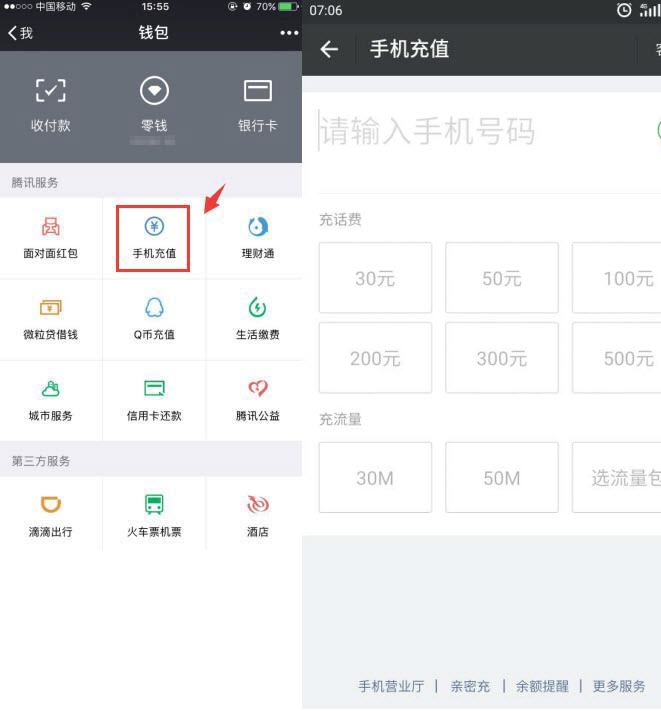The height and width of the screenshot is (711, 661).
Task: Select Q币充值 penguin icon
Action: point(154,308)
